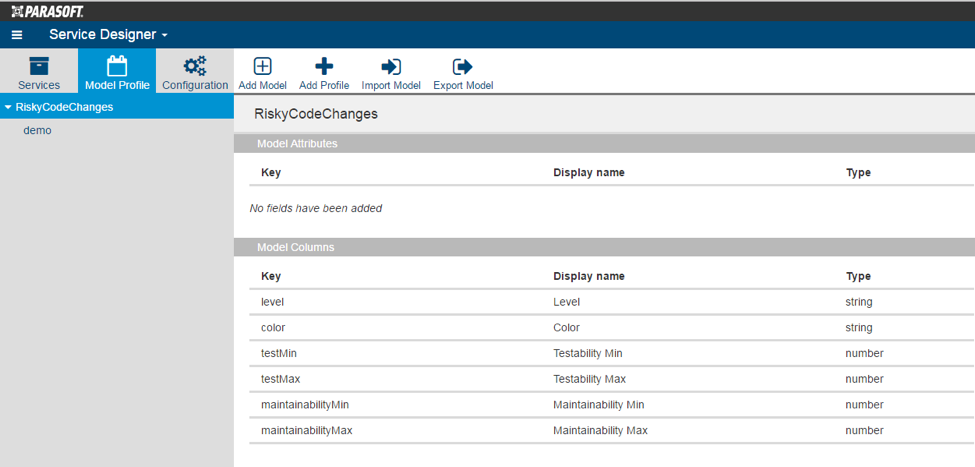Image resolution: width=975 pixels, height=467 pixels.
Task: Click the level column row
Action: point(611,302)
